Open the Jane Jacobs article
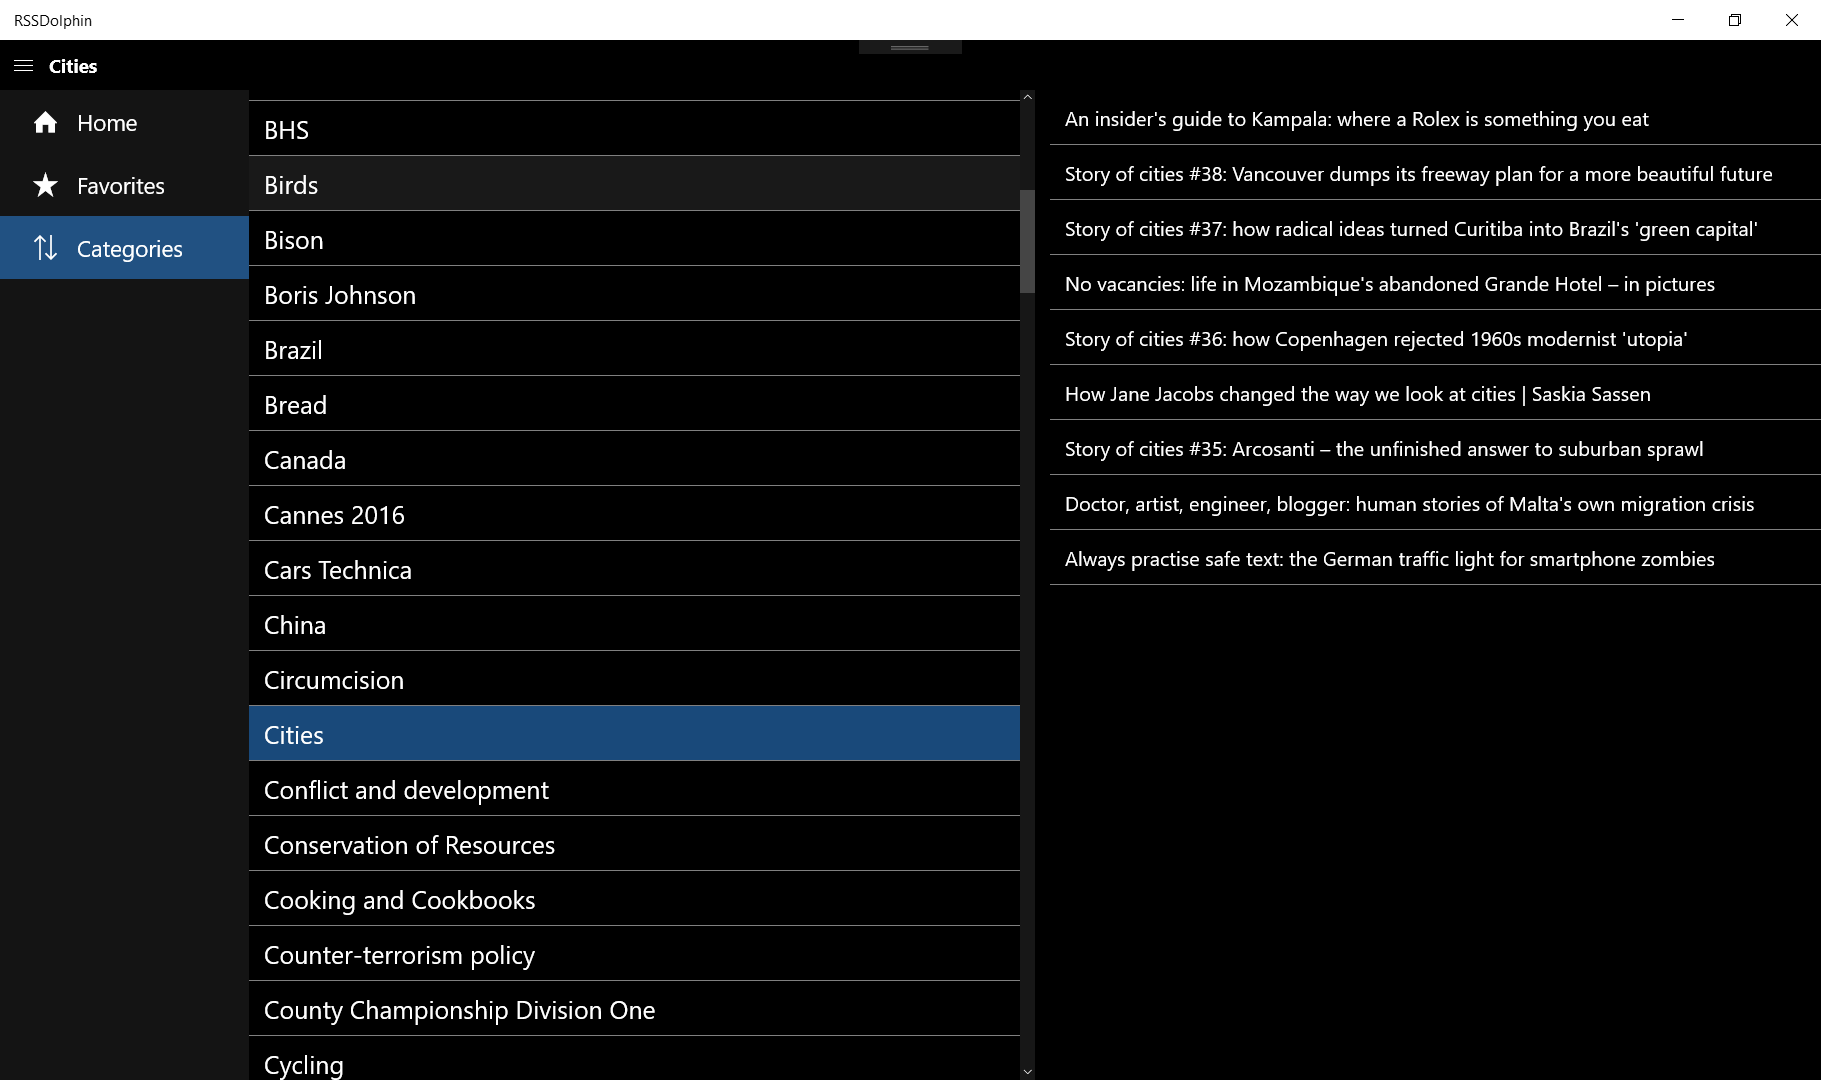This screenshot has width=1821, height=1080. [x=1435, y=393]
